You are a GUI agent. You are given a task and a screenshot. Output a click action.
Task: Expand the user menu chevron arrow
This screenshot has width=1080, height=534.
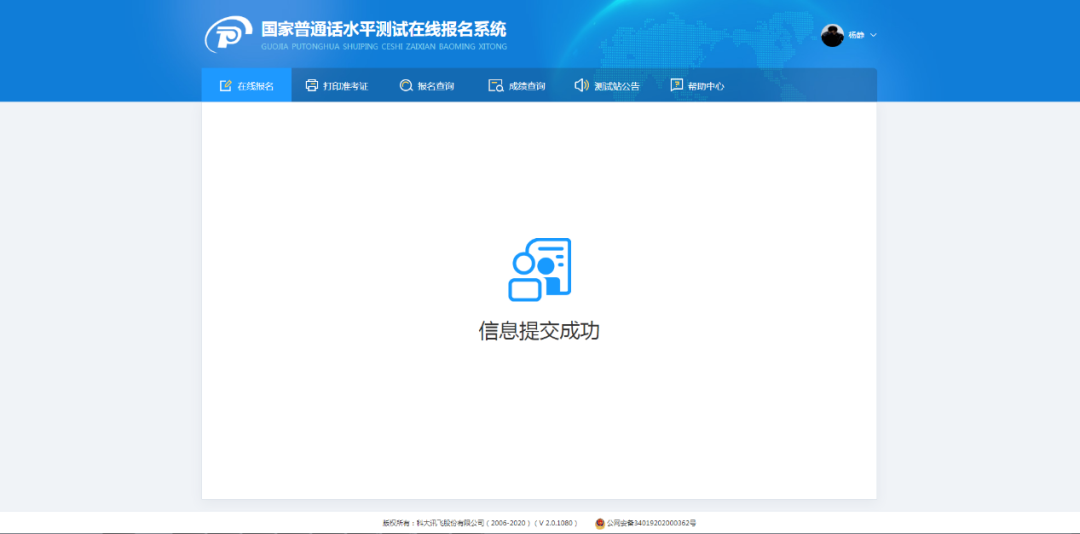[873, 35]
